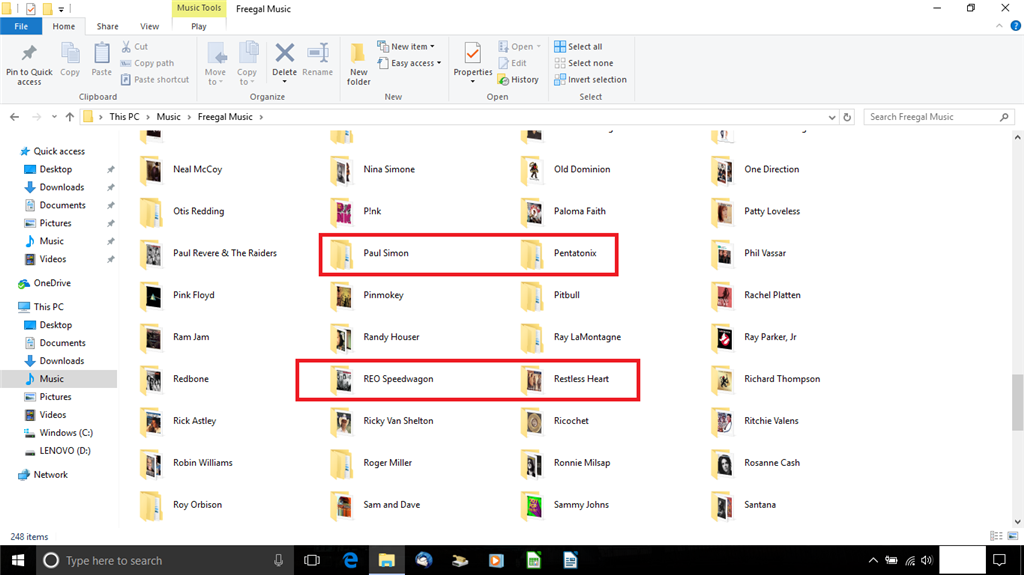Open Task View on taskbar
1024x575 pixels.
coord(312,560)
